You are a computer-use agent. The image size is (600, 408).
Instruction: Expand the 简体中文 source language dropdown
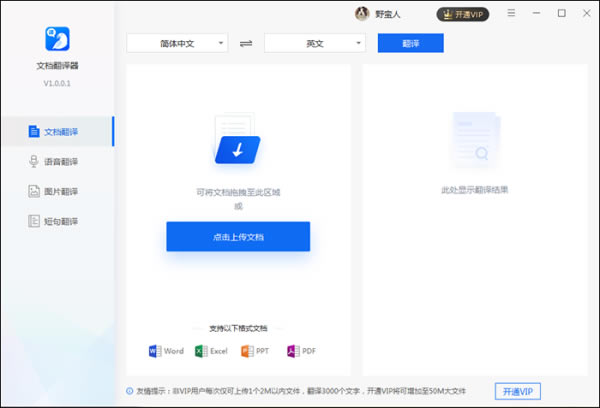point(177,44)
